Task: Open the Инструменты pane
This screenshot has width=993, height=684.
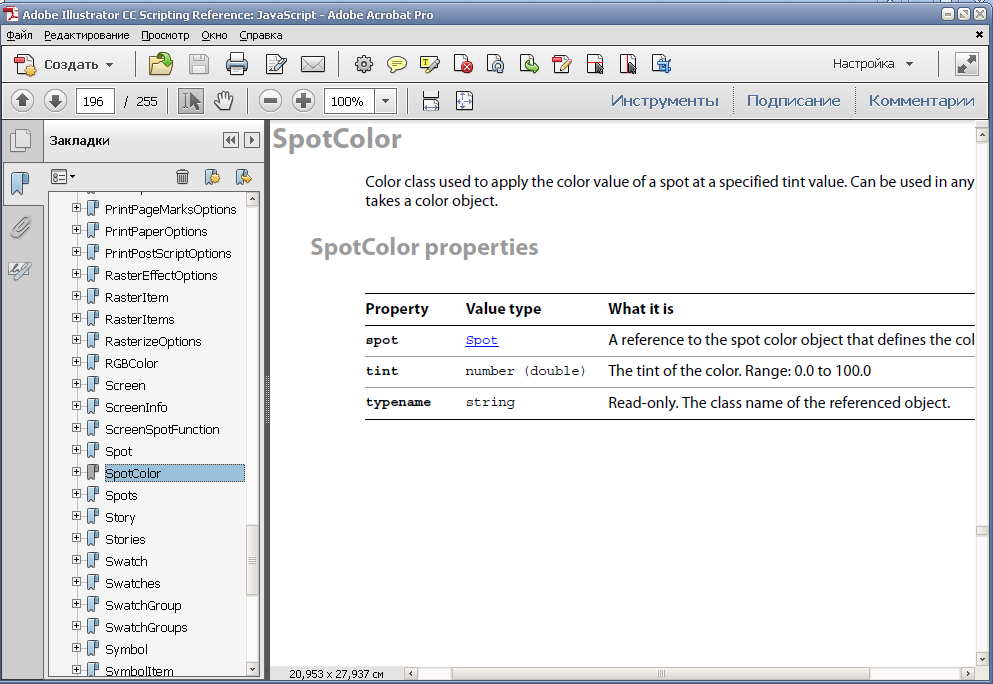Action: [x=664, y=101]
